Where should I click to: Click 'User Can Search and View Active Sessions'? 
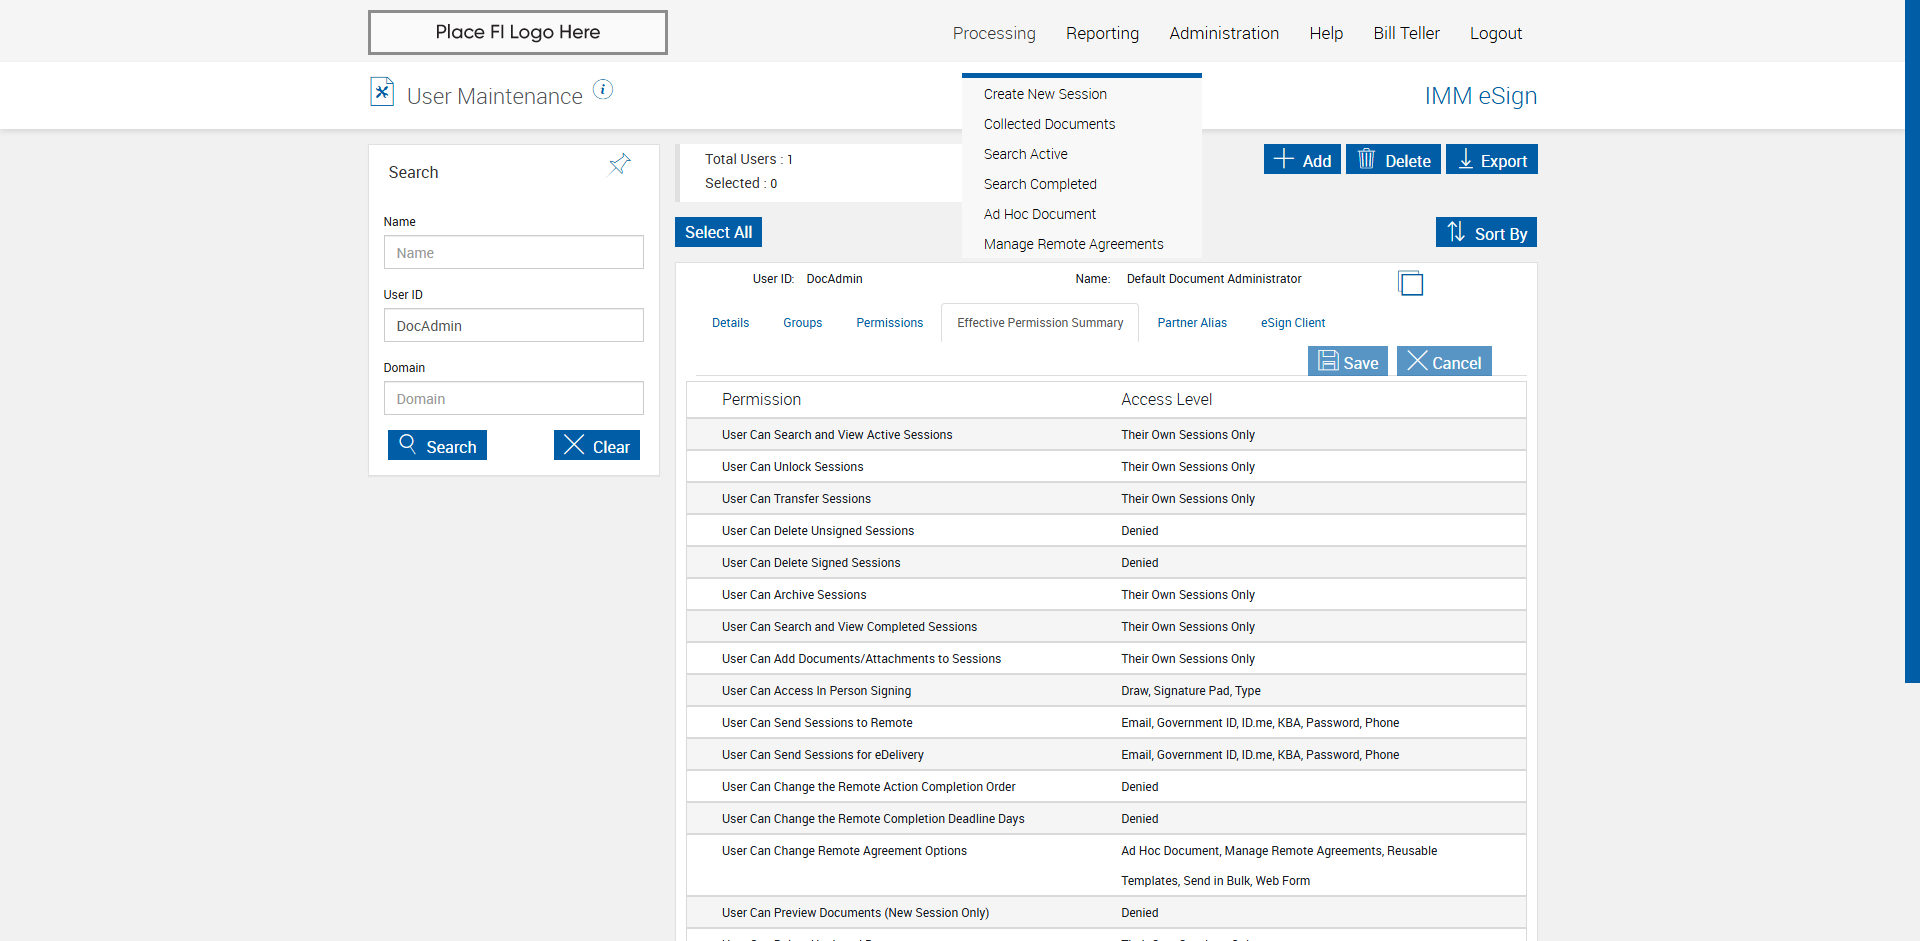(837, 435)
